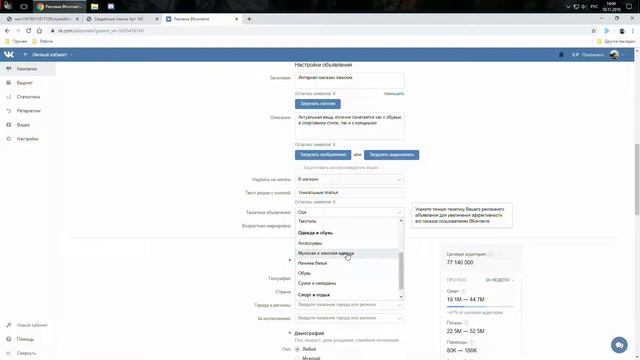
Task: Open File Explorer from the taskbar
Action: [x=95, y=7]
